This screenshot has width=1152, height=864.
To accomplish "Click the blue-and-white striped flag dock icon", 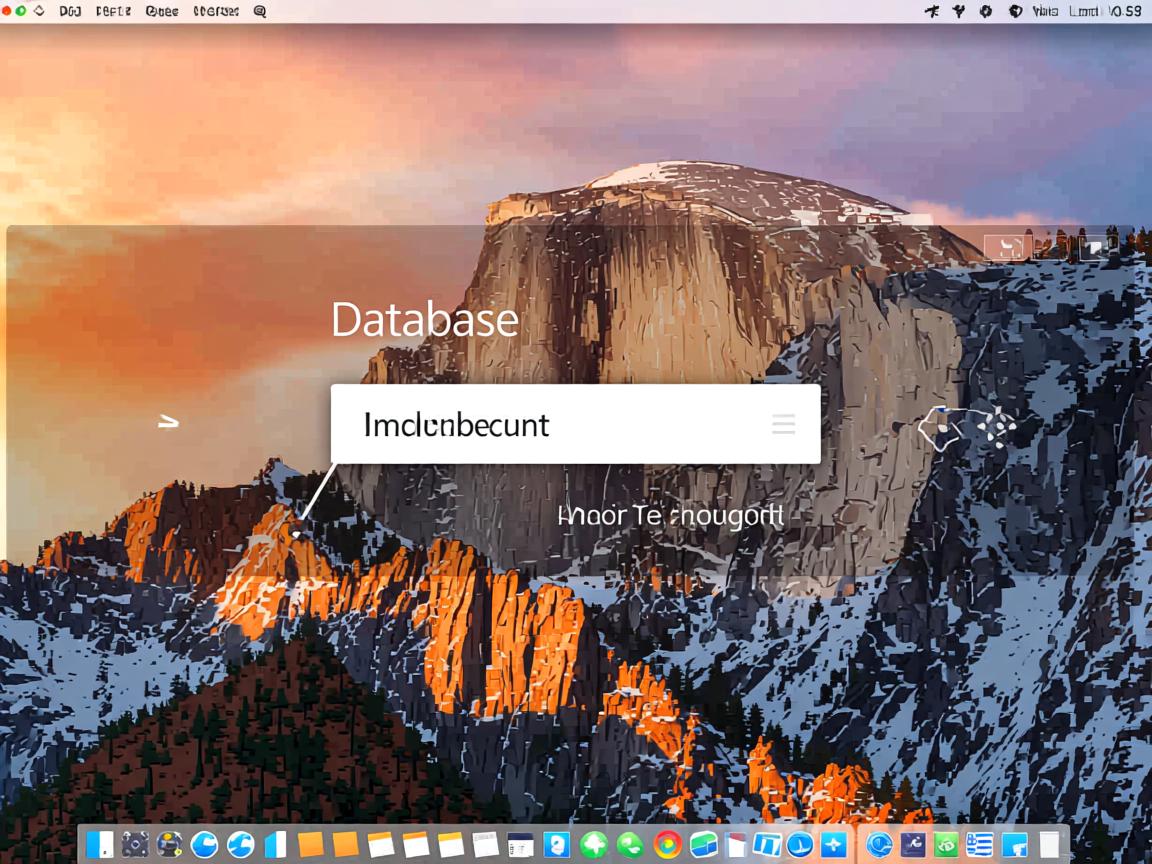I will tap(979, 845).
